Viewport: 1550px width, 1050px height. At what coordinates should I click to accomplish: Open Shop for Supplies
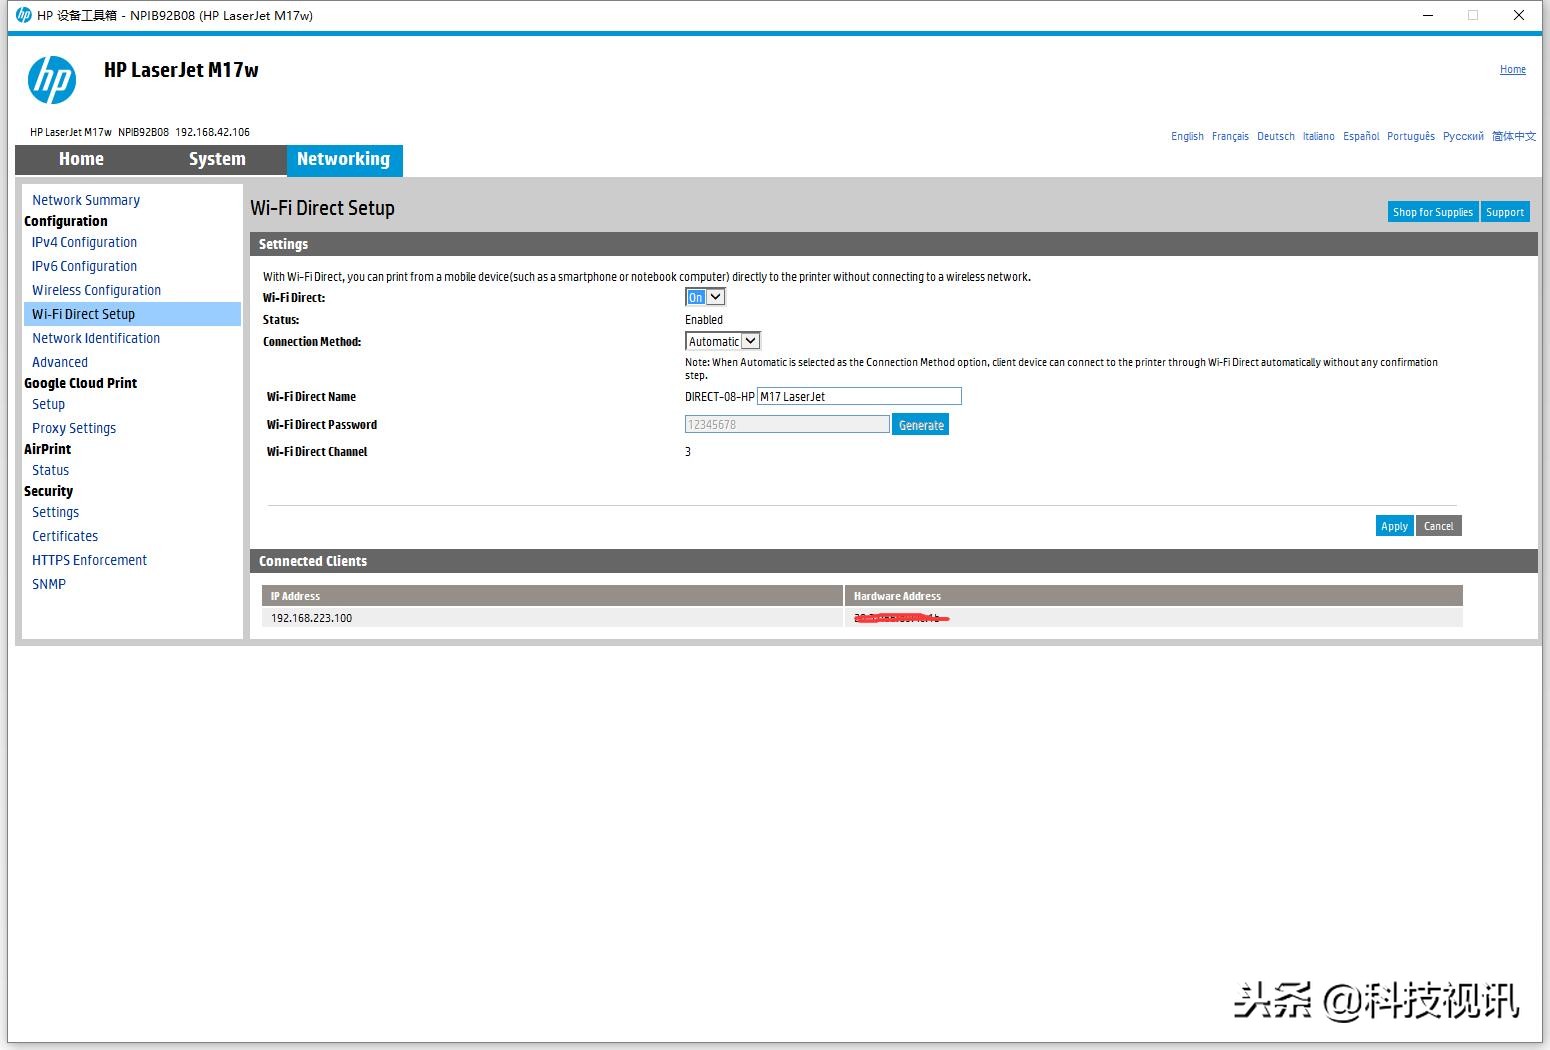(1433, 212)
